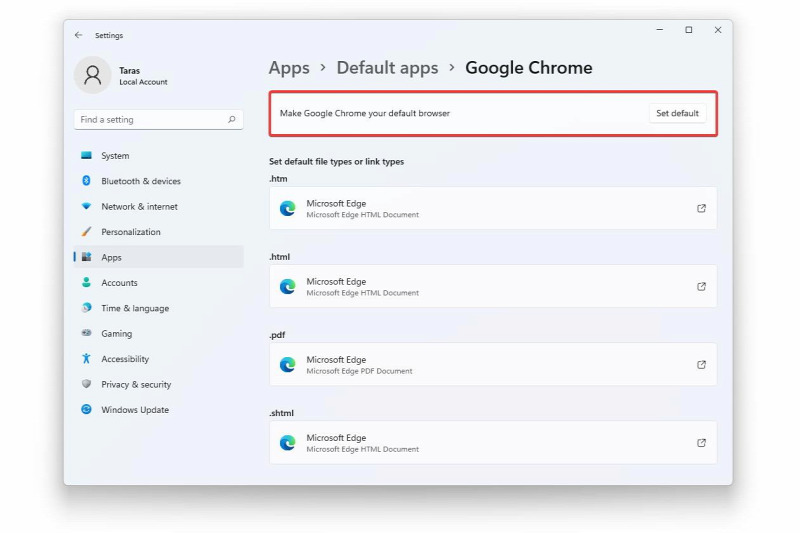Image resolution: width=800 pixels, height=533 pixels.
Task: Select Apps category in sidebar
Action: [x=159, y=257]
